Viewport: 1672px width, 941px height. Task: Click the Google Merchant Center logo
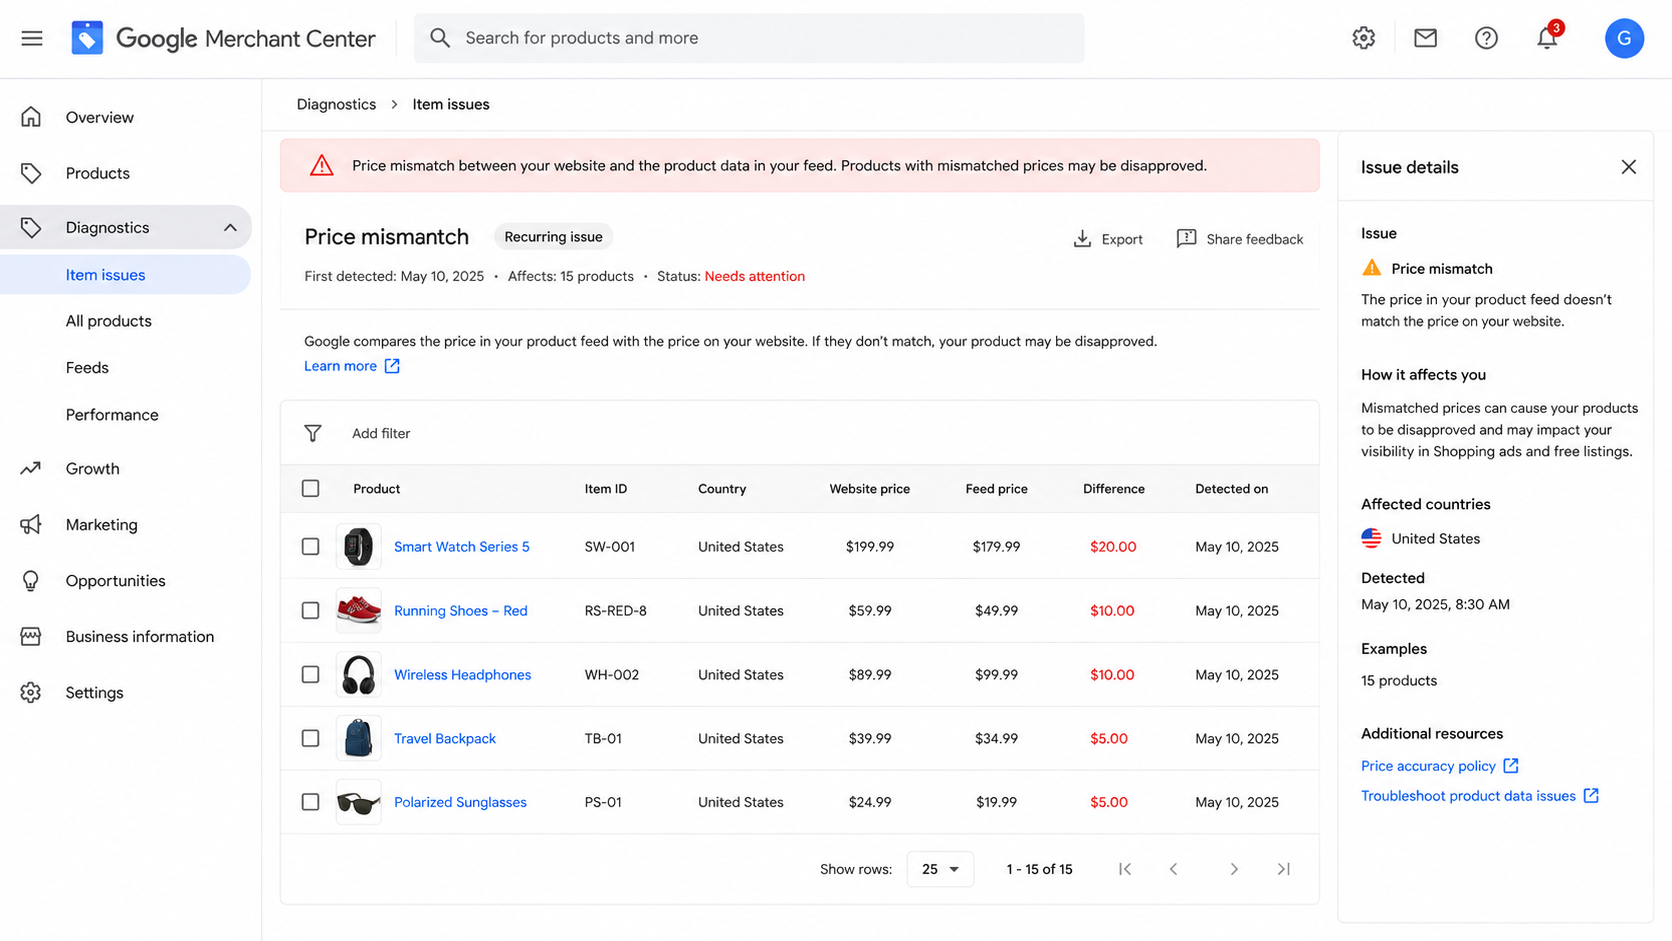pos(223,38)
